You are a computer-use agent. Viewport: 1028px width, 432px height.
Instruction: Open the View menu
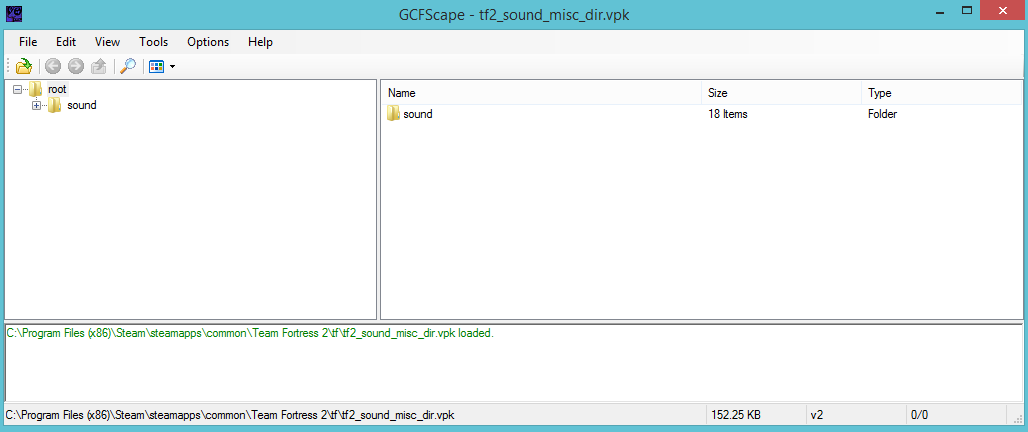click(108, 42)
